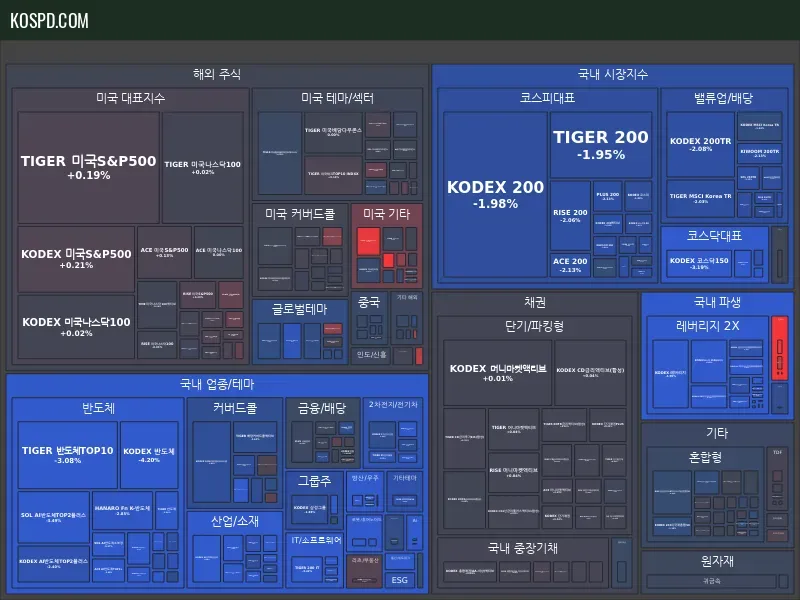Select the KODEX 200 -1.98% tile

tap(495, 195)
